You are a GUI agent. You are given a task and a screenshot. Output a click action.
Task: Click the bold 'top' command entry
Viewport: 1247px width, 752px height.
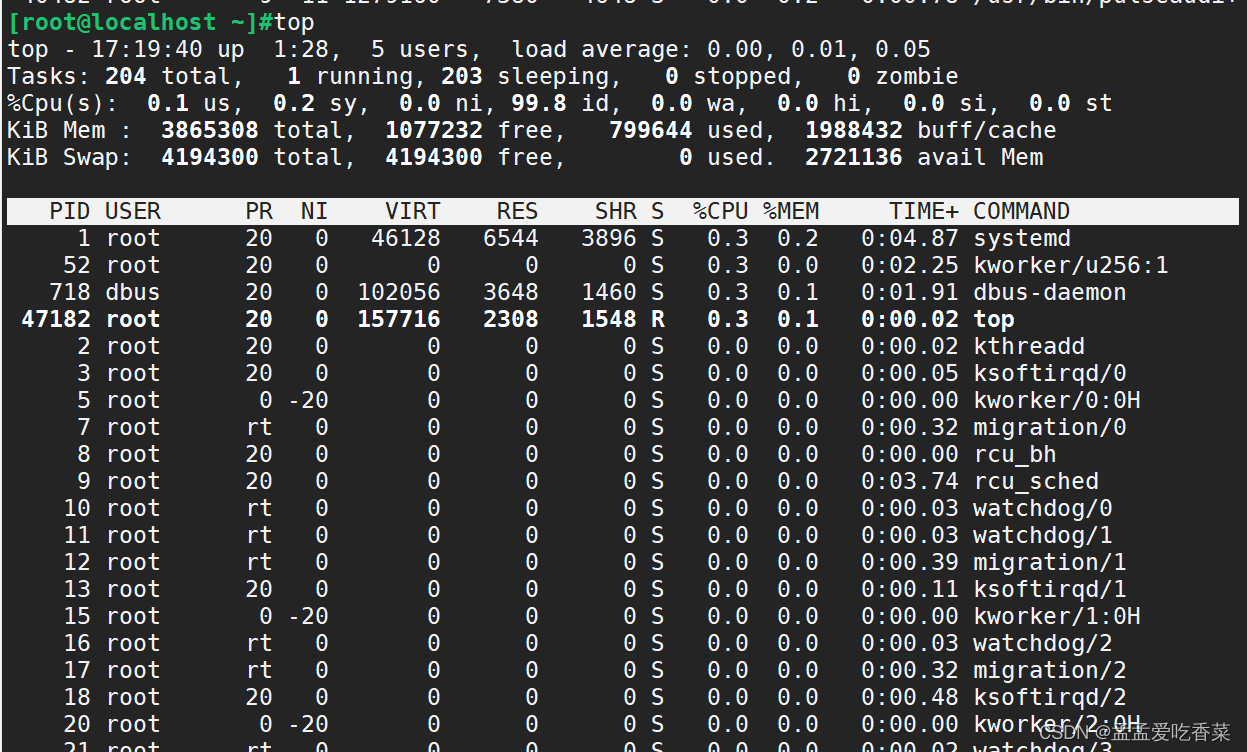[994, 319]
